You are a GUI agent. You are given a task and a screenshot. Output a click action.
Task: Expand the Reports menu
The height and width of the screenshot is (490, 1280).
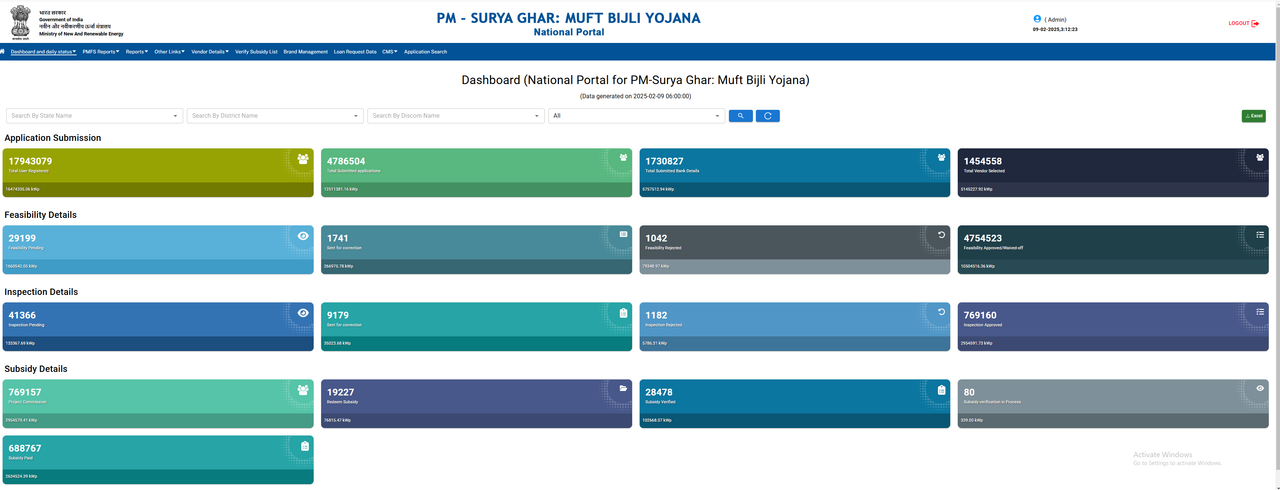point(137,51)
